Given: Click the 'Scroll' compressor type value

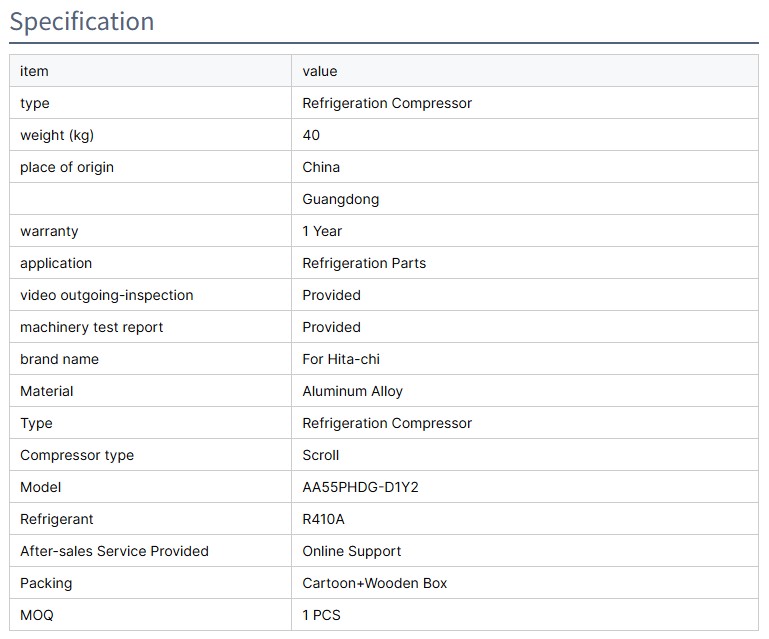Looking at the screenshot, I should pyautogui.click(x=321, y=455).
